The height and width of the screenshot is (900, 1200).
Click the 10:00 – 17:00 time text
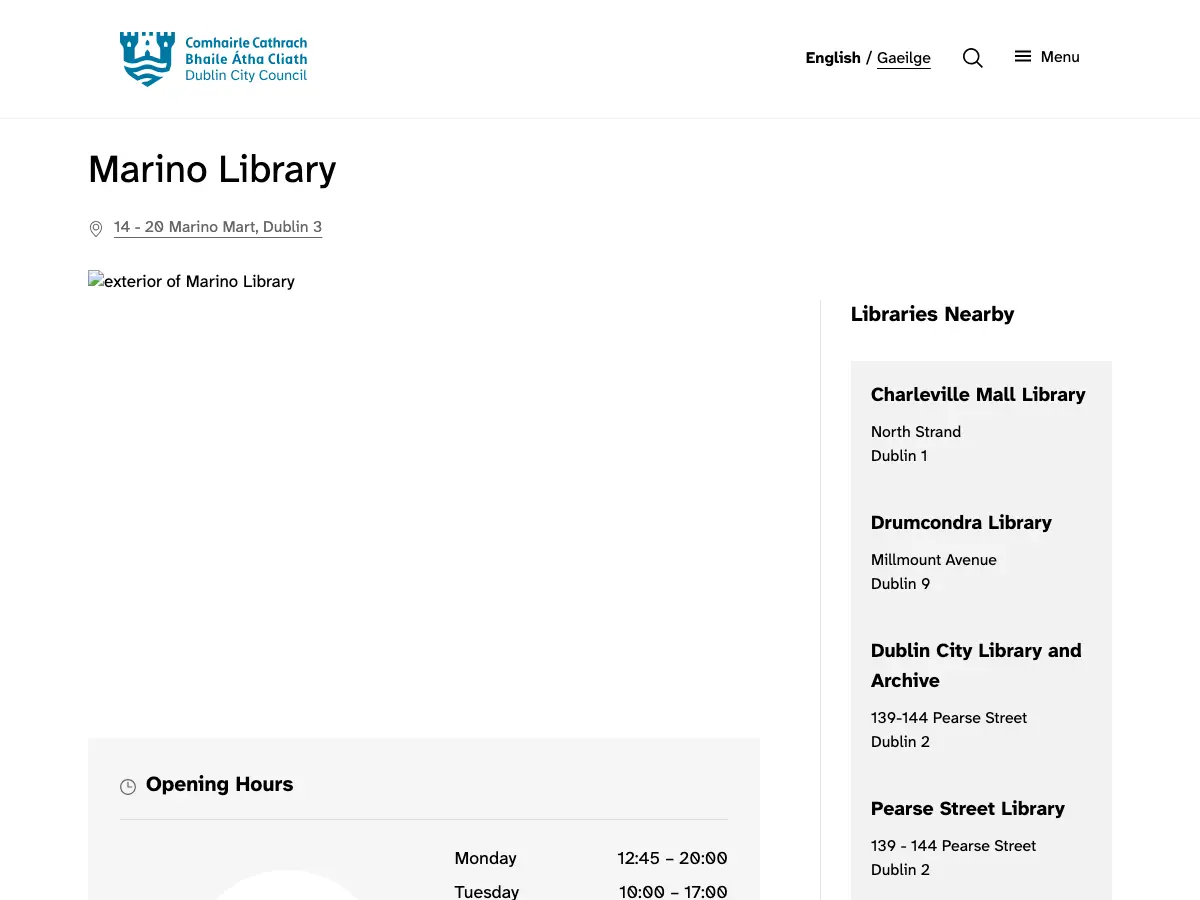pos(673,891)
